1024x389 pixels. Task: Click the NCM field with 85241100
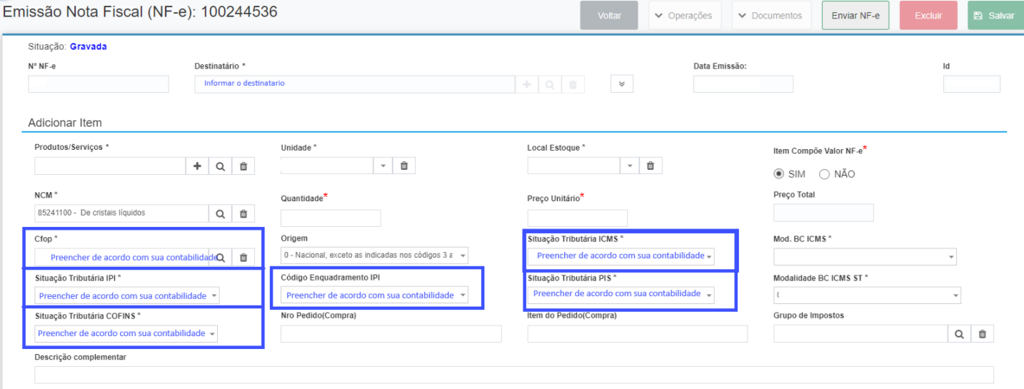[121, 213]
